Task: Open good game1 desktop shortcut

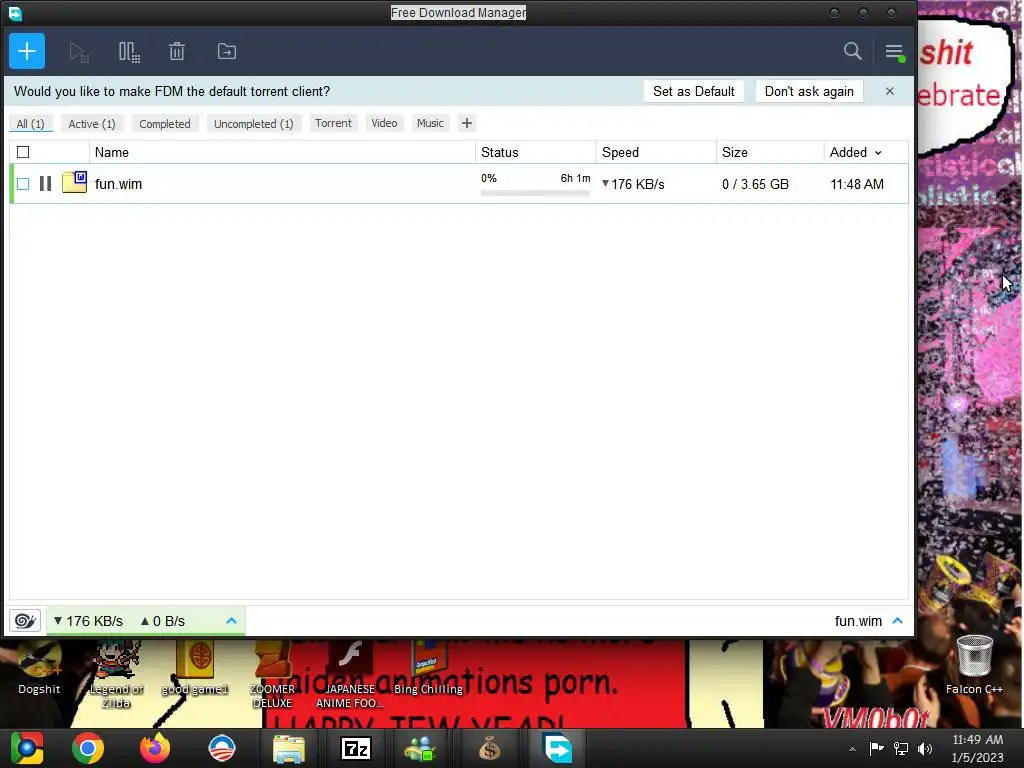Action: 195,667
